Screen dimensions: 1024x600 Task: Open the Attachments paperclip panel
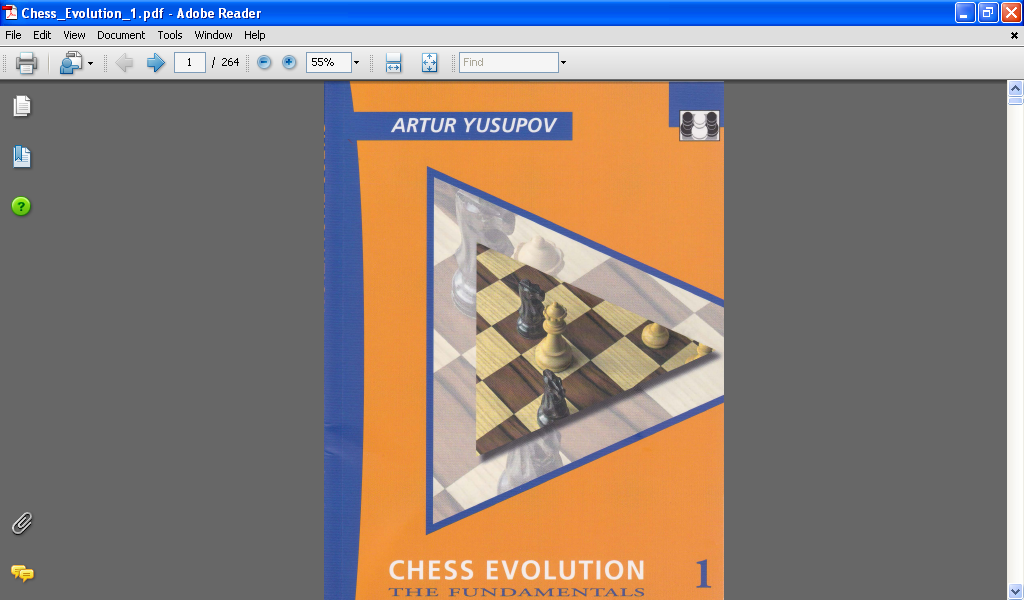point(22,524)
